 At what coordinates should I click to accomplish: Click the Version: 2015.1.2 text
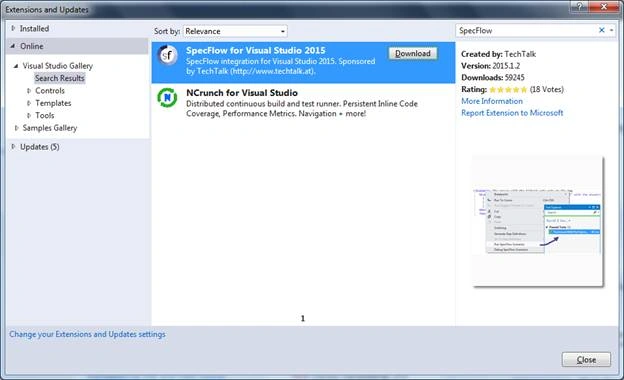pyautogui.click(x=491, y=66)
